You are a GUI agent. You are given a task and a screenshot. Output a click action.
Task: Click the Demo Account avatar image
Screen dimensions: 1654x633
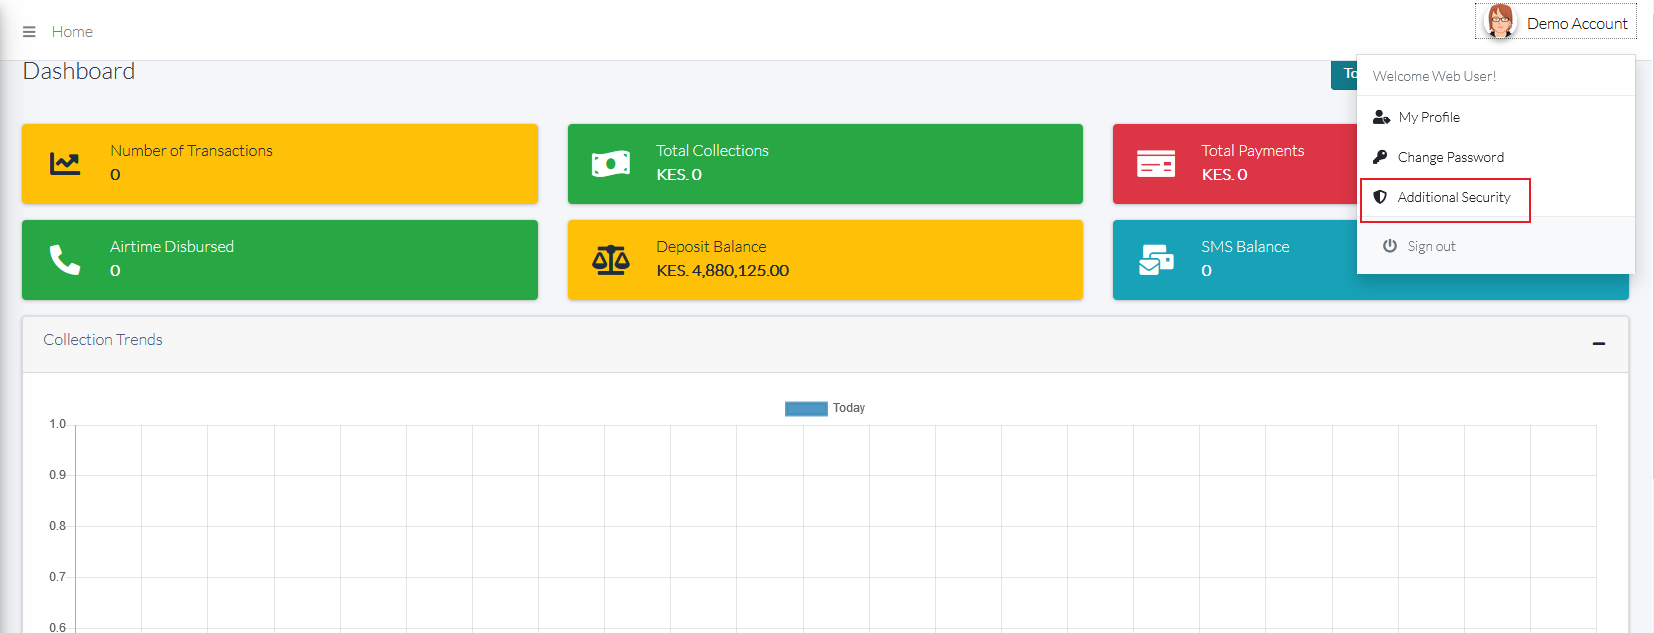coord(1499,22)
